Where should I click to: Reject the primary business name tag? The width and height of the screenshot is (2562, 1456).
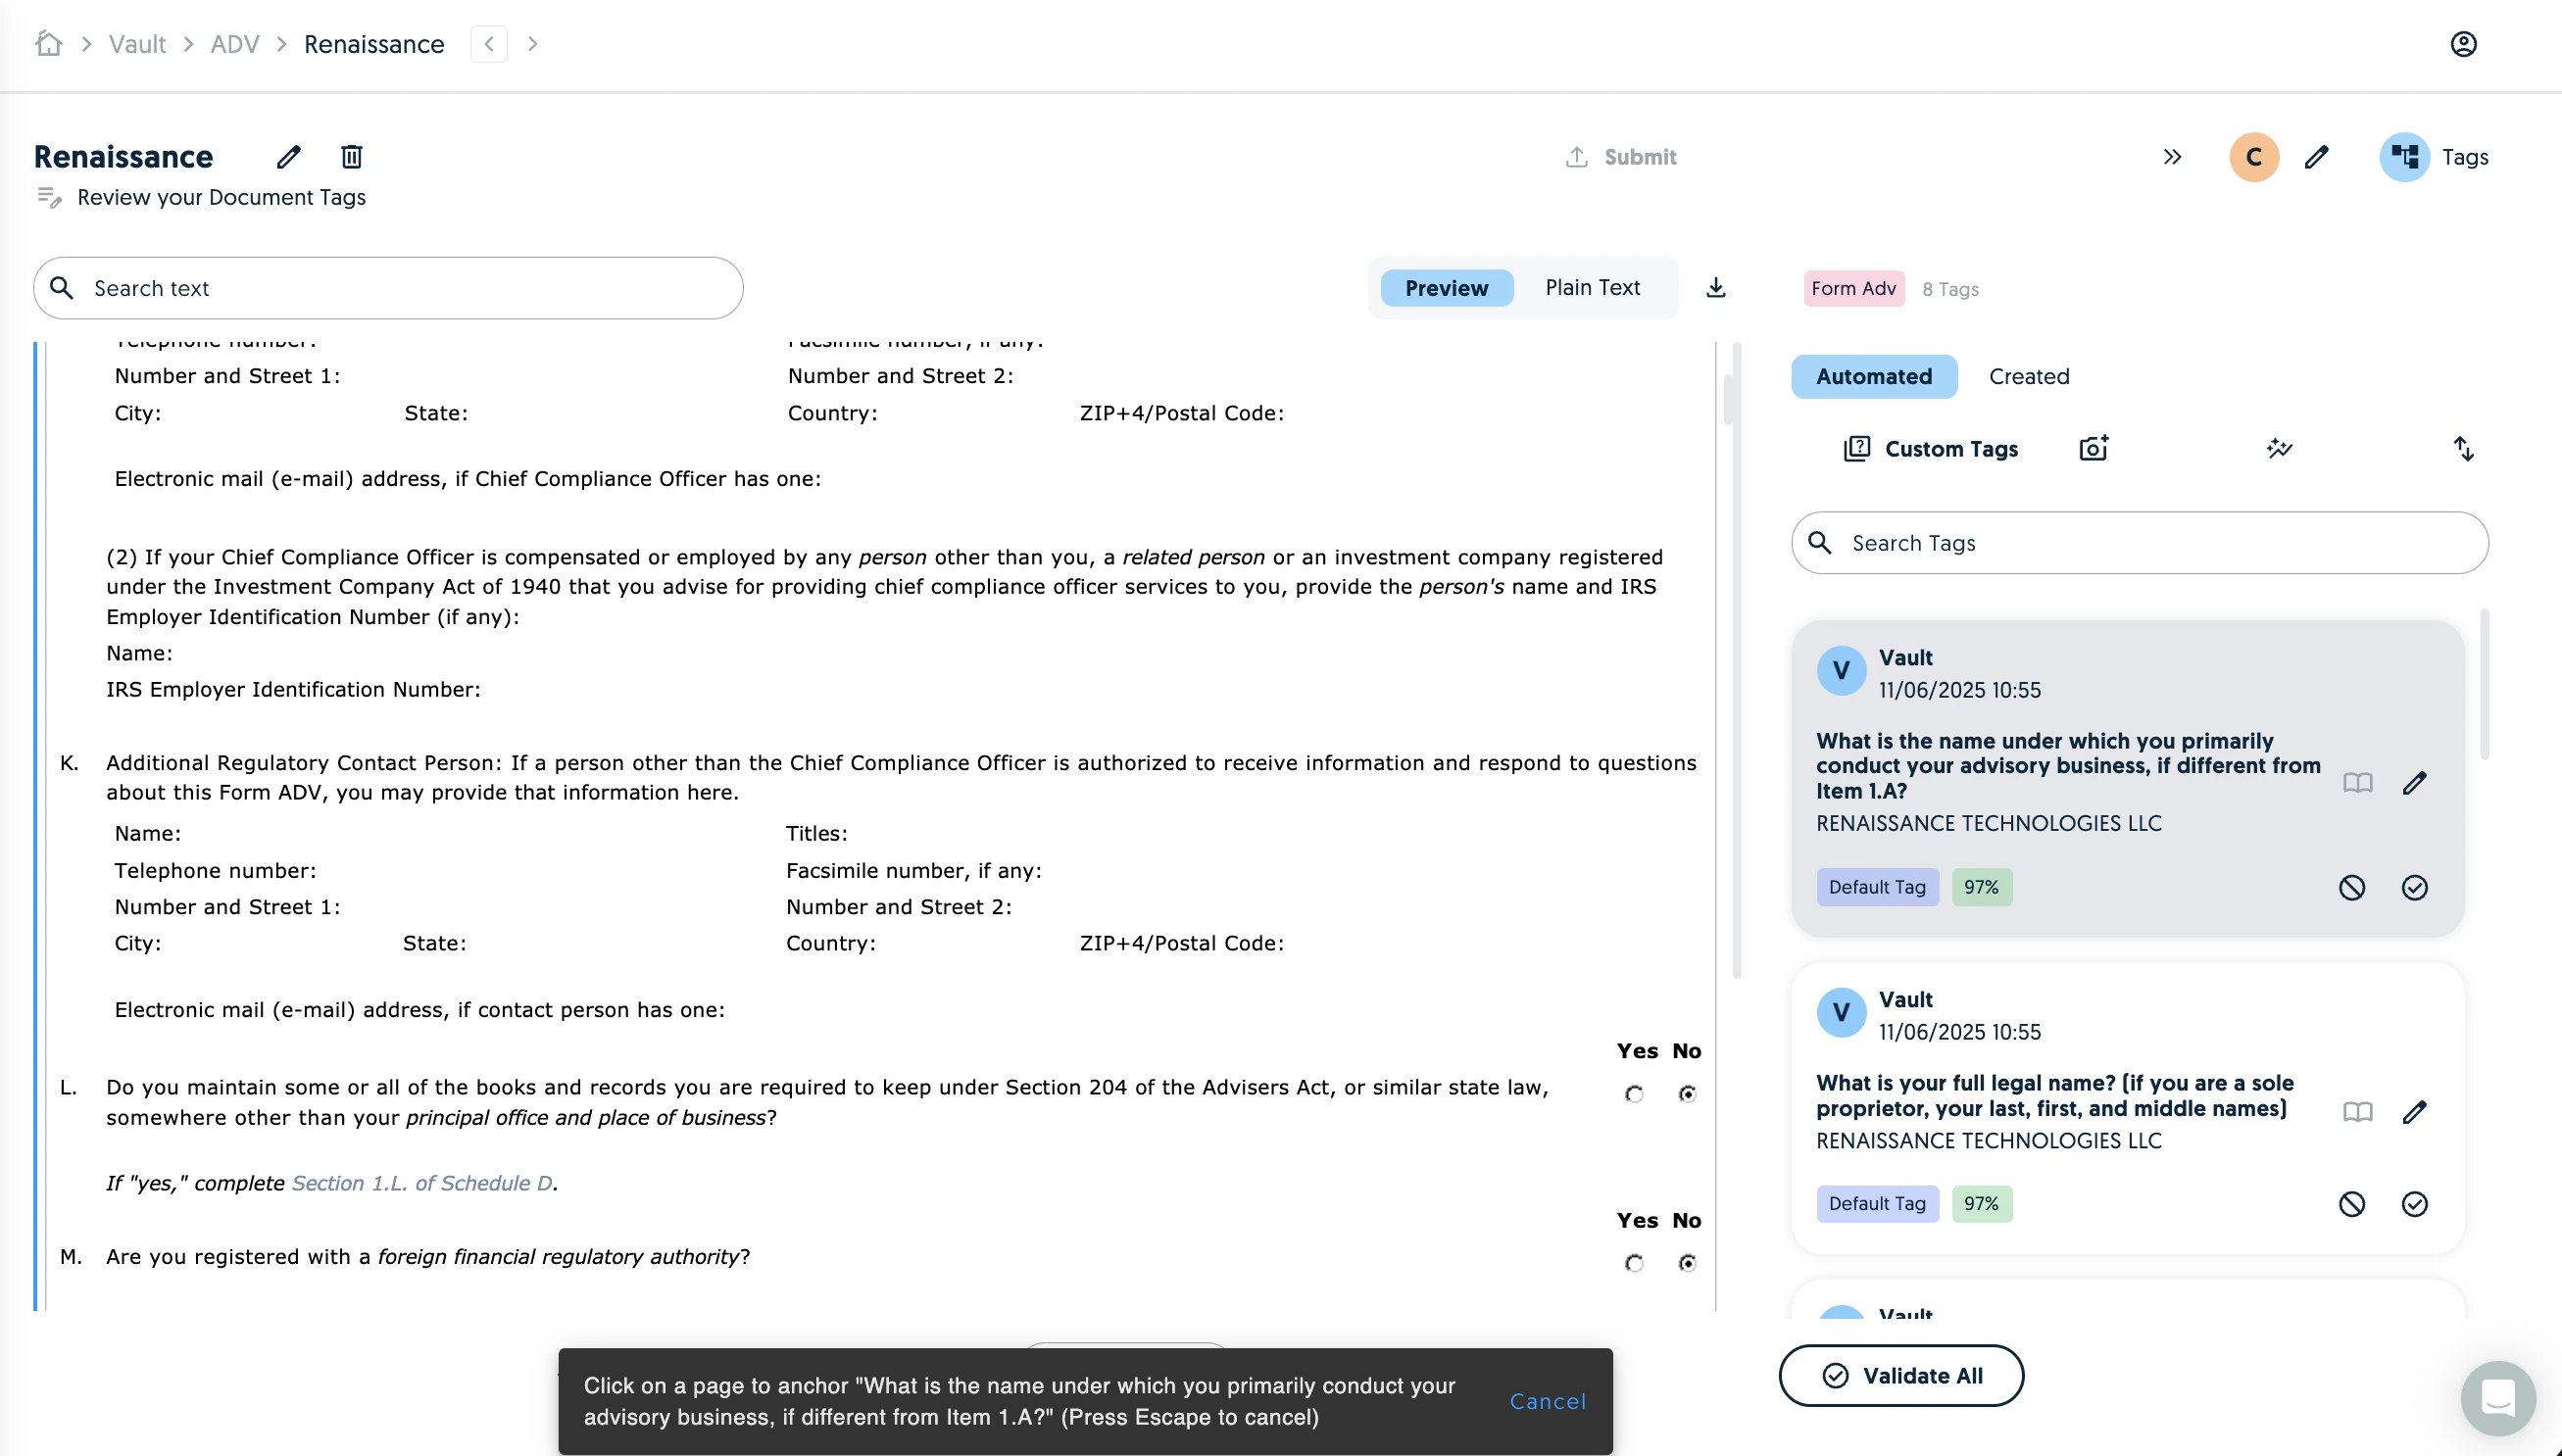2352,887
